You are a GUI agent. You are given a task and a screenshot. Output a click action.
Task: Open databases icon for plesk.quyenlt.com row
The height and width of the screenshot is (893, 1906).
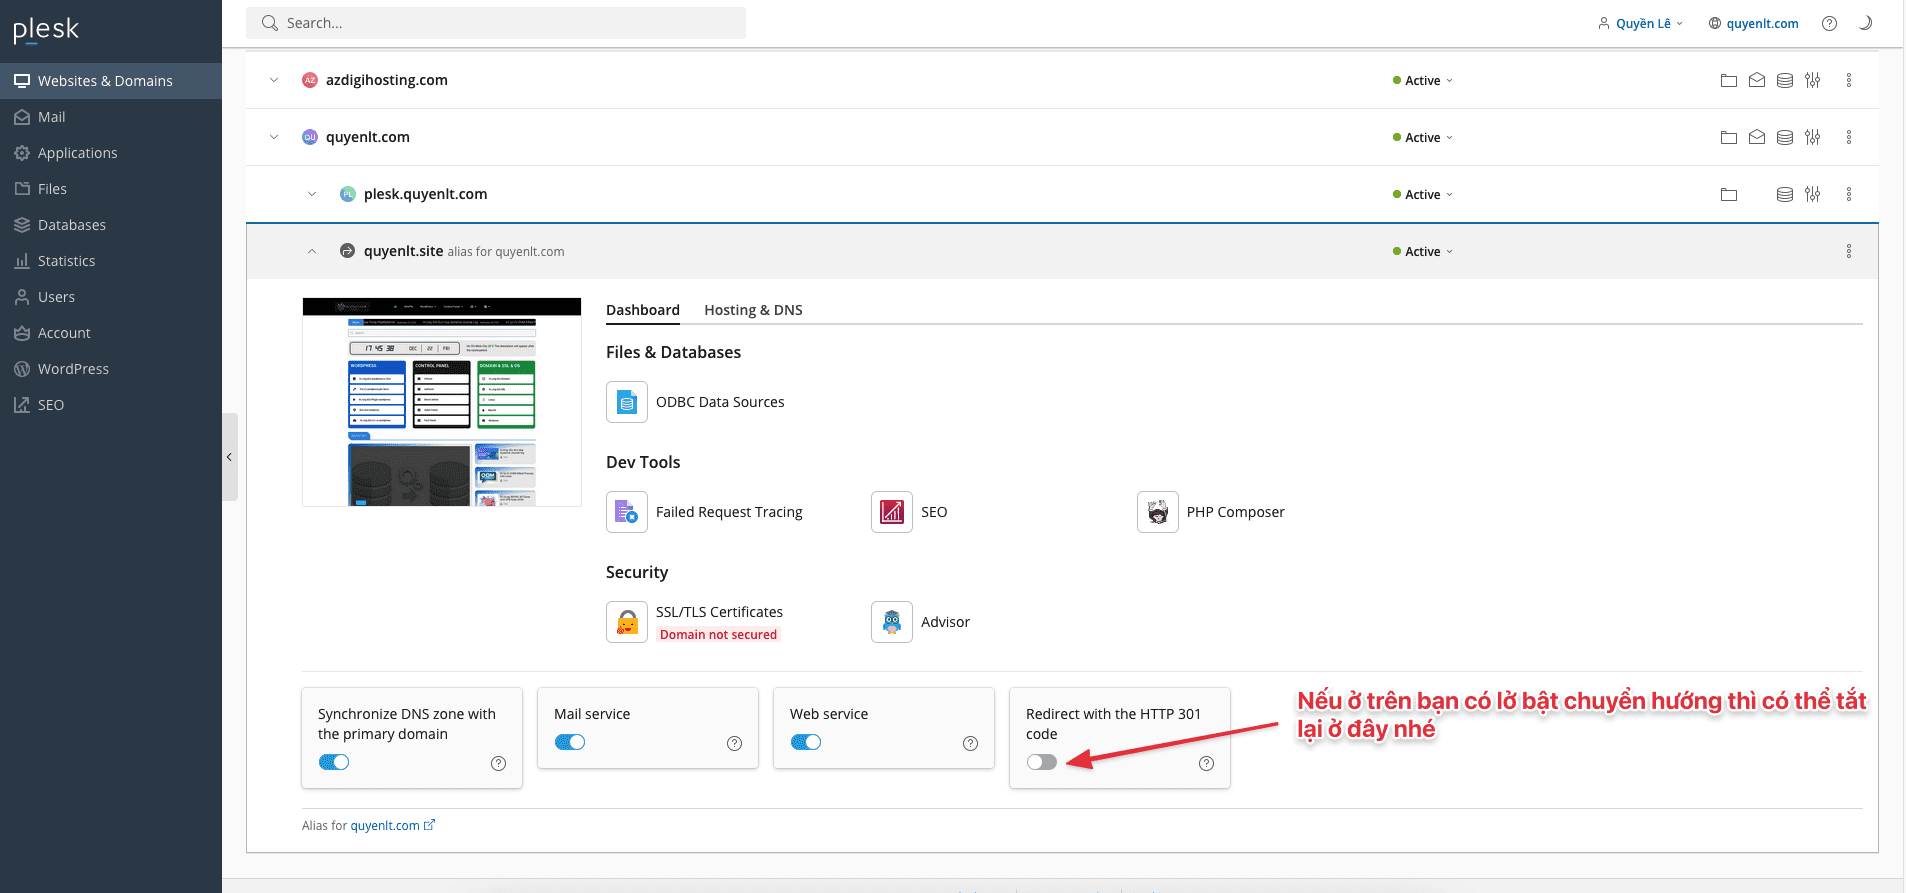click(1784, 194)
